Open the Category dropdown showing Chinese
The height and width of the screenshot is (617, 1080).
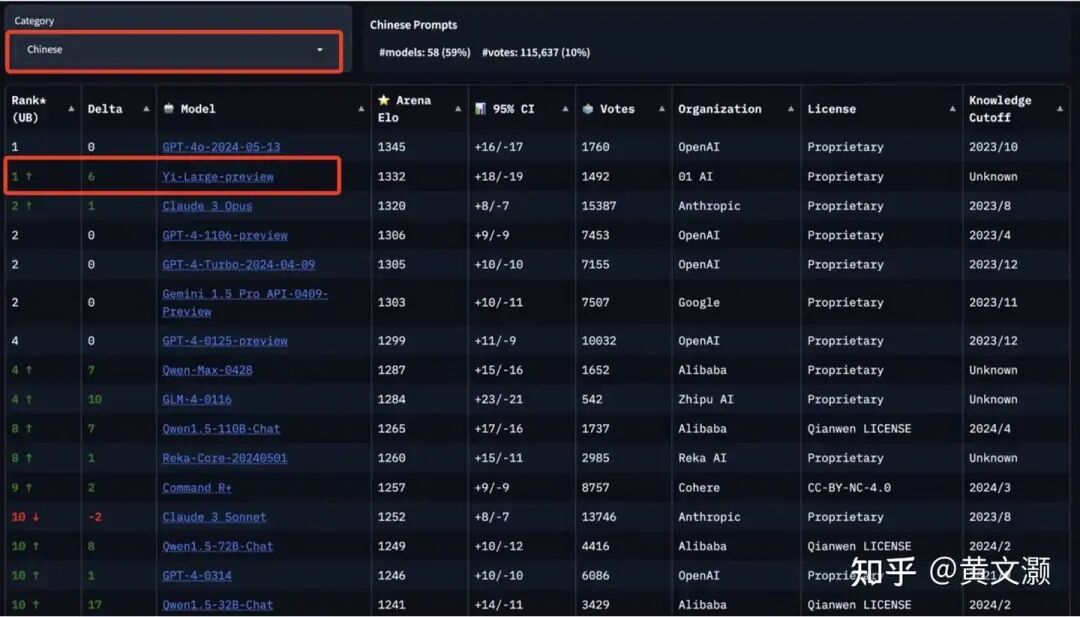click(x=174, y=50)
